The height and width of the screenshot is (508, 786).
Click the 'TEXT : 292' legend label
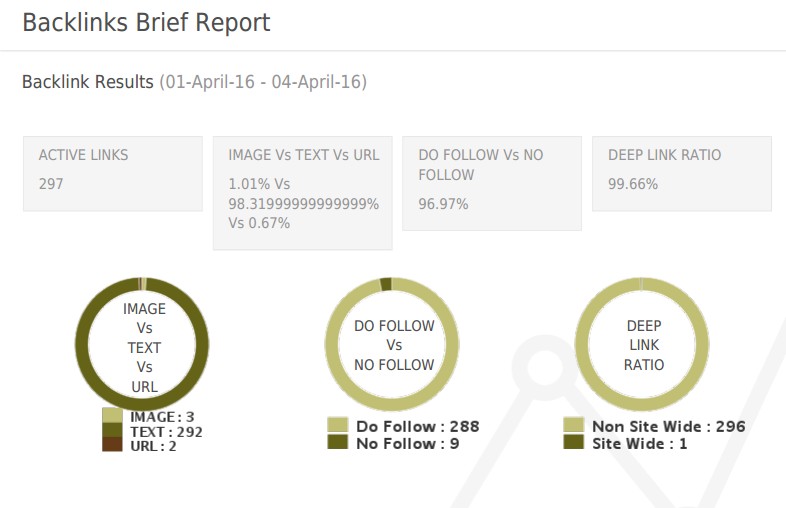(x=166, y=432)
